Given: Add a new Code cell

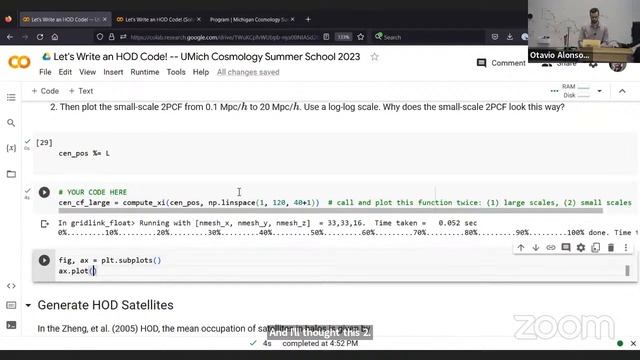Looking at the screenshot, I should (x=45, y=91).
